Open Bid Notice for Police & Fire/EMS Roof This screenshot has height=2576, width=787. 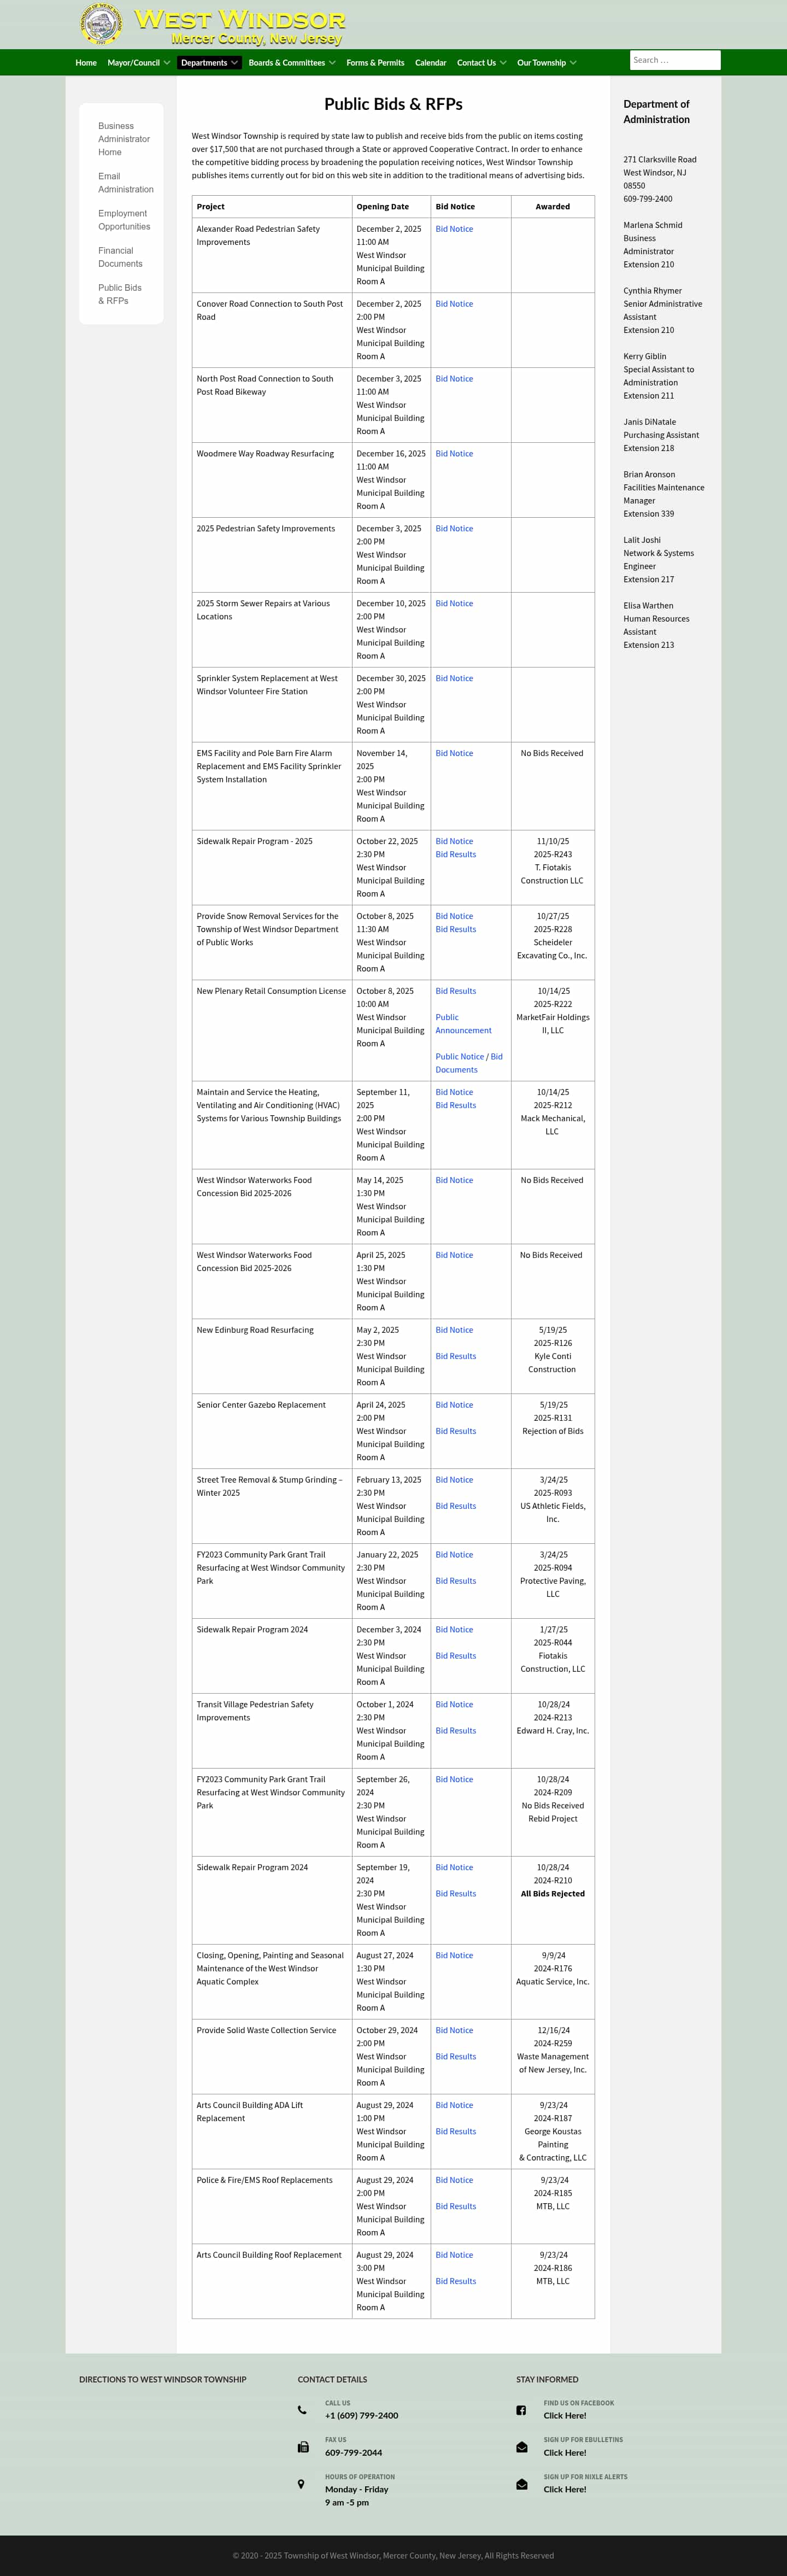coord(454,2181)
